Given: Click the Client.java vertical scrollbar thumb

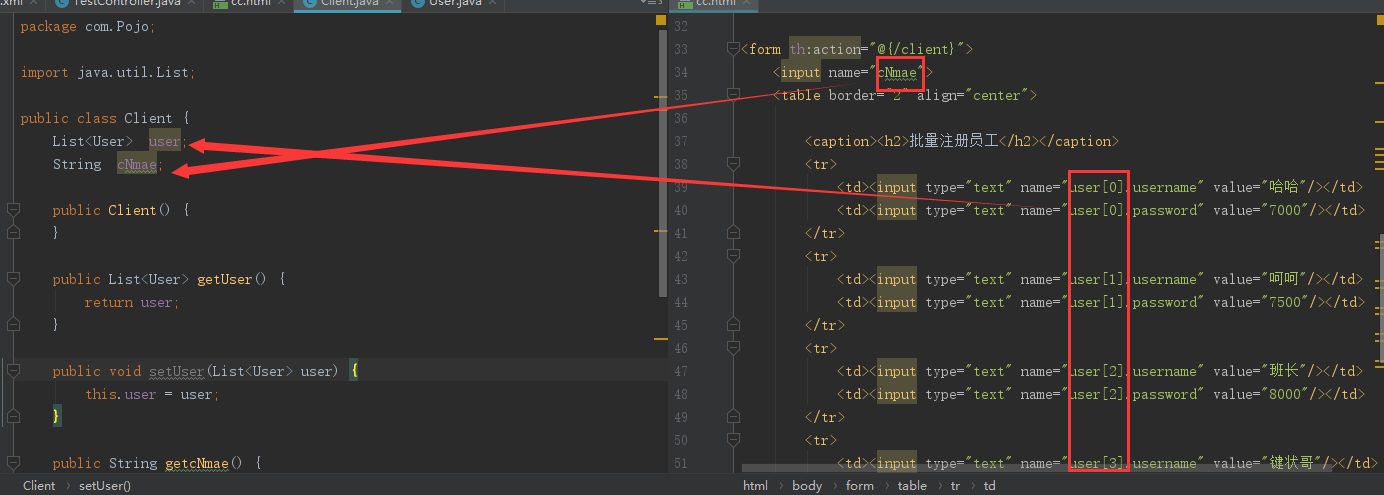Looking at the screenshot, I should pyautogui.click(x=663, y=165).
